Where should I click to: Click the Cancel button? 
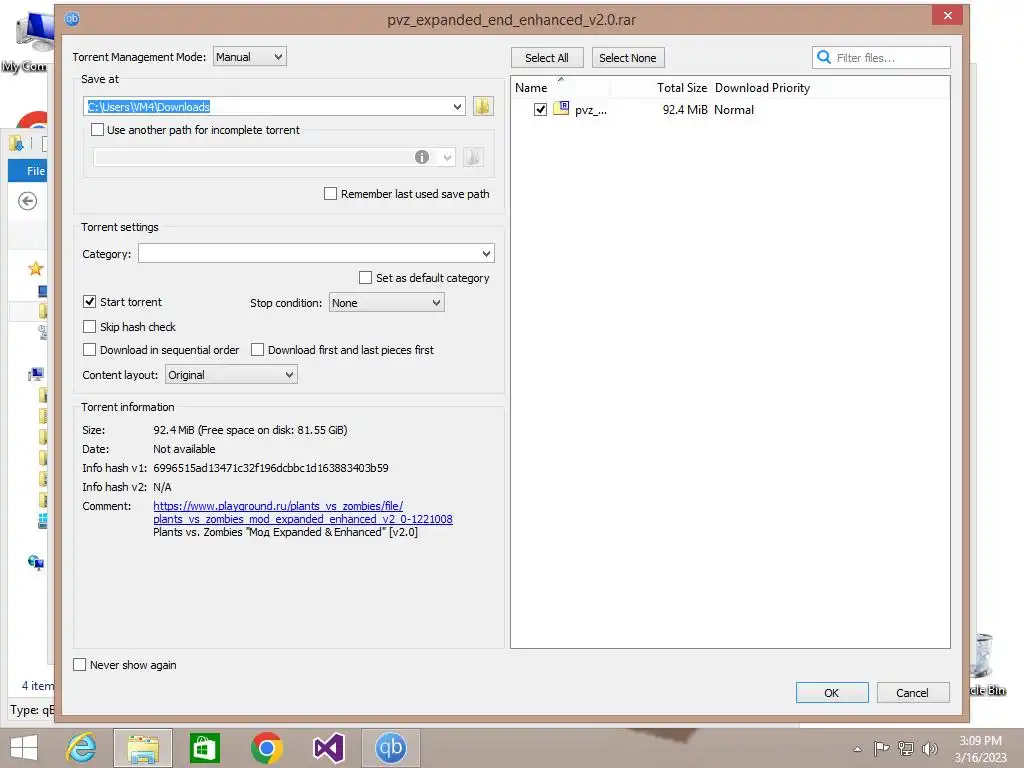pyautogui.click(x=912, y=692)
